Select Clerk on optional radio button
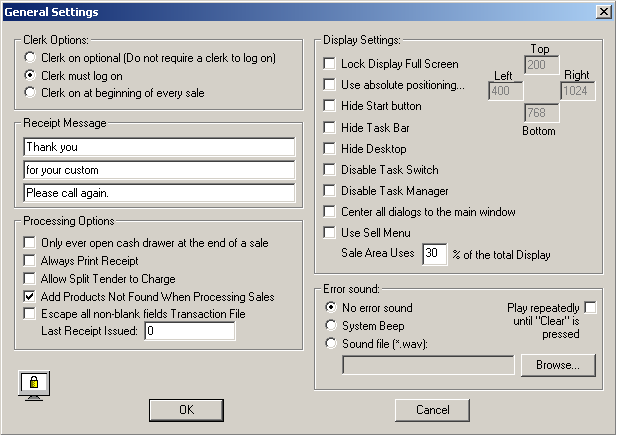Image resolution: width=617 pixels, height=436 pixels. click(32, 58)
